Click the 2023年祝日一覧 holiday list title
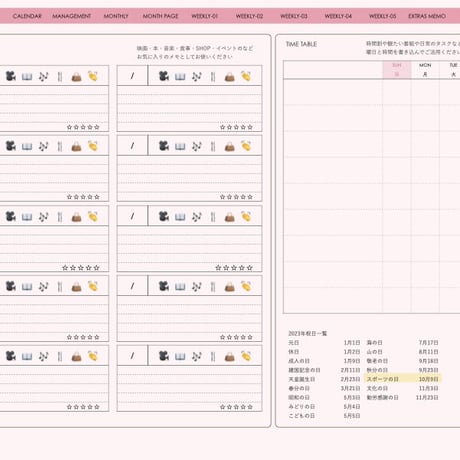Image resolution: width=460 pixels, height=460 pixels. (308, 333)
